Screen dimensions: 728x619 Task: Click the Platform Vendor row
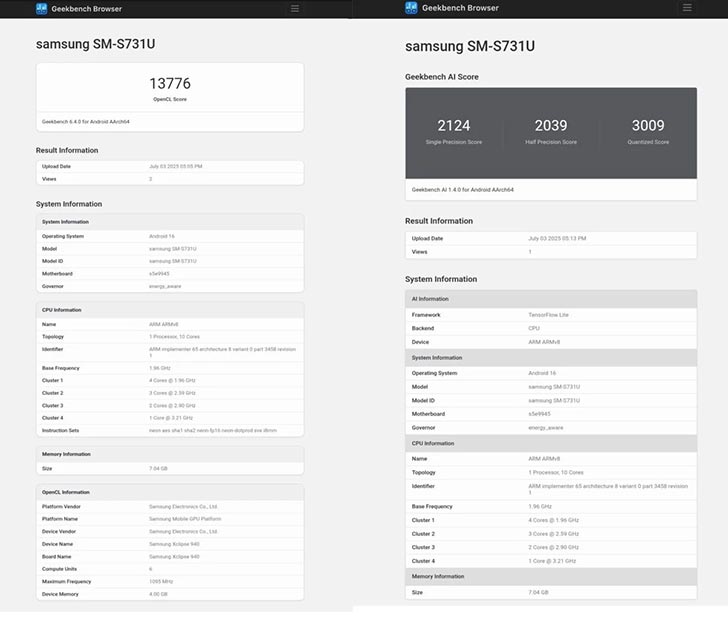[170, 507]
